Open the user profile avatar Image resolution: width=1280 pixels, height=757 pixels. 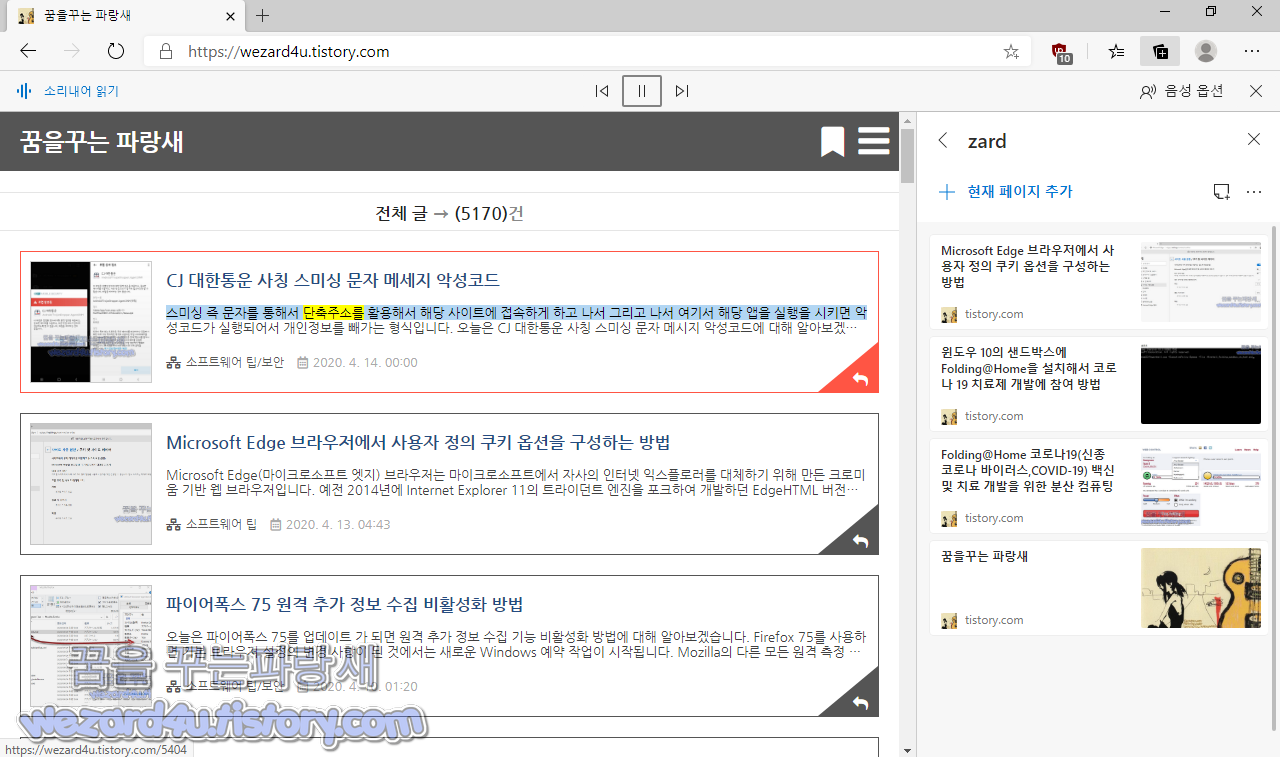coord(1206,51)
